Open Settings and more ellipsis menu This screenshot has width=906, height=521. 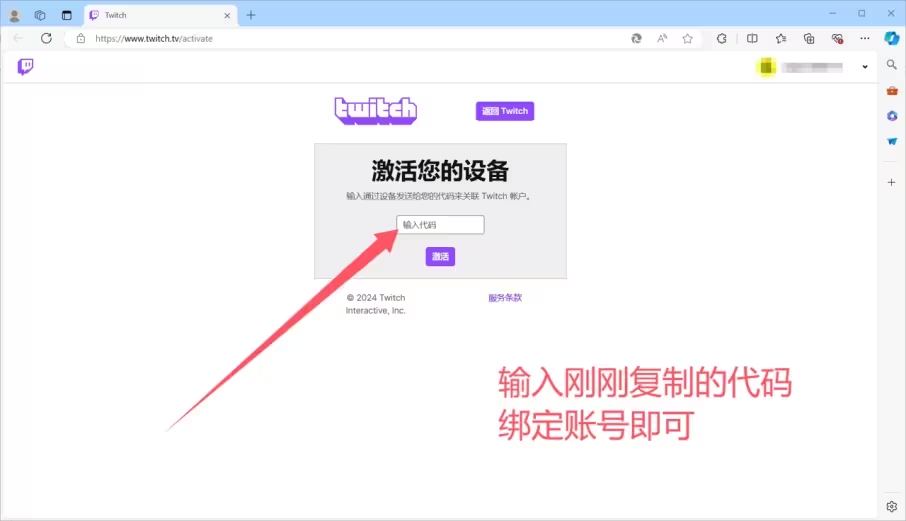864,39
